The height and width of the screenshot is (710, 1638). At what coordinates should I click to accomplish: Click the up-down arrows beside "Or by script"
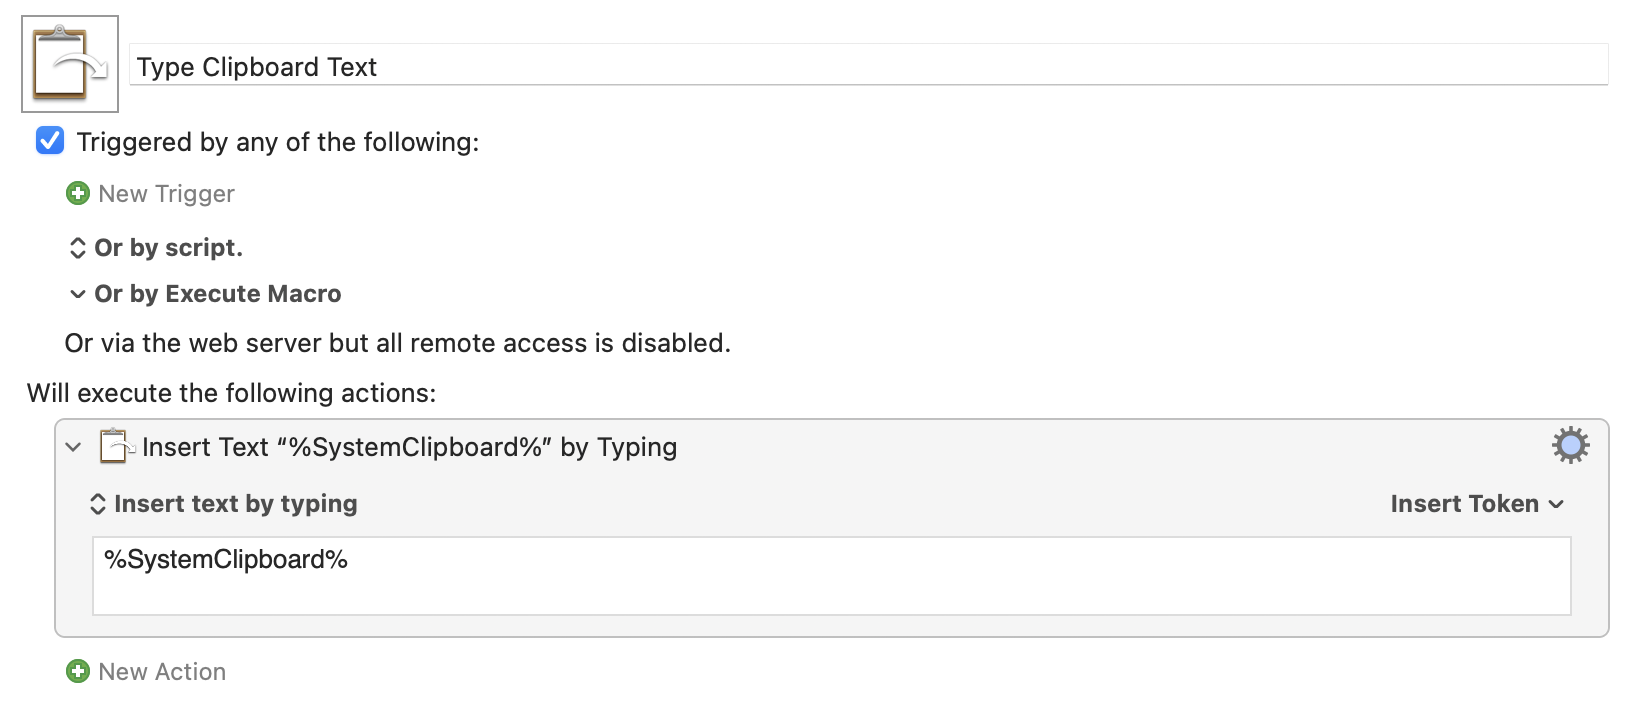(78, 248)
